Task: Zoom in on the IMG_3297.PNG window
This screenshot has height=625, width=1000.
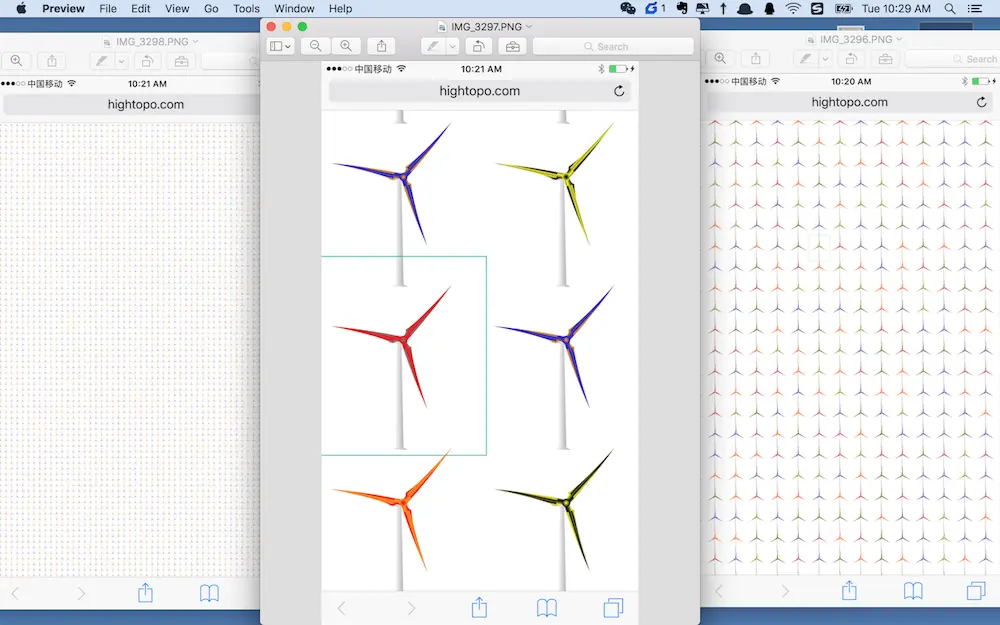Action: coord(346,46)
